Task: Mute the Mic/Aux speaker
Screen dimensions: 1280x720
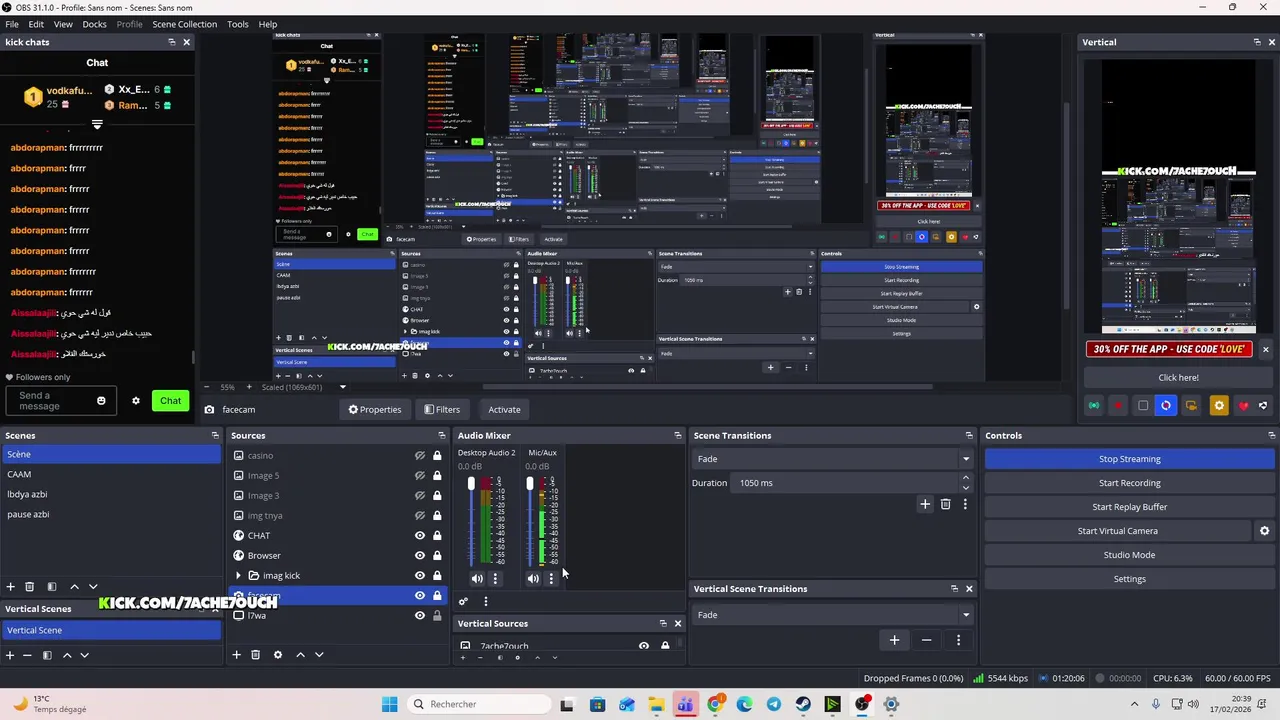Action: (x=533, y=578)
